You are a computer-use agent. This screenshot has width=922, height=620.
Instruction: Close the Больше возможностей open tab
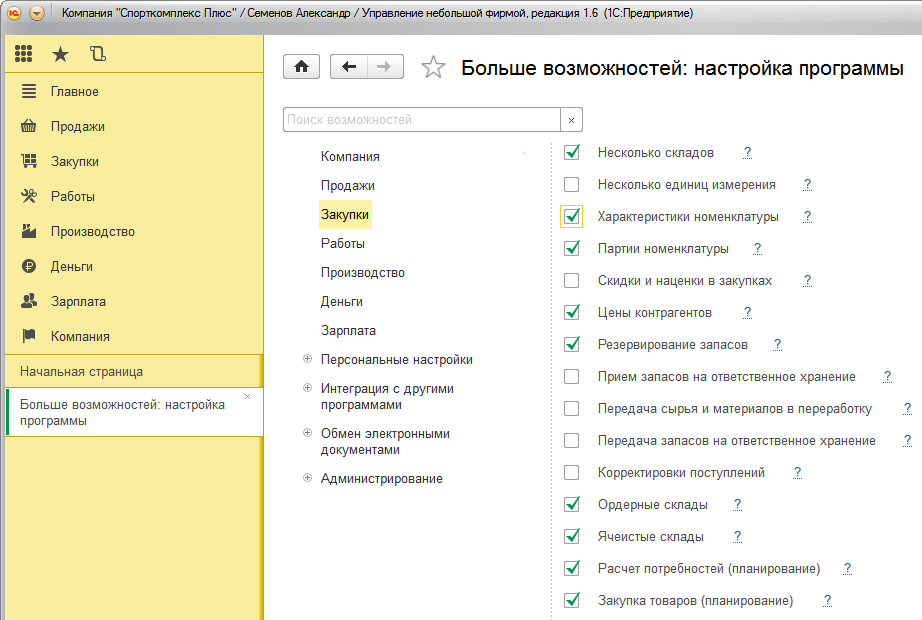[248, 397]
